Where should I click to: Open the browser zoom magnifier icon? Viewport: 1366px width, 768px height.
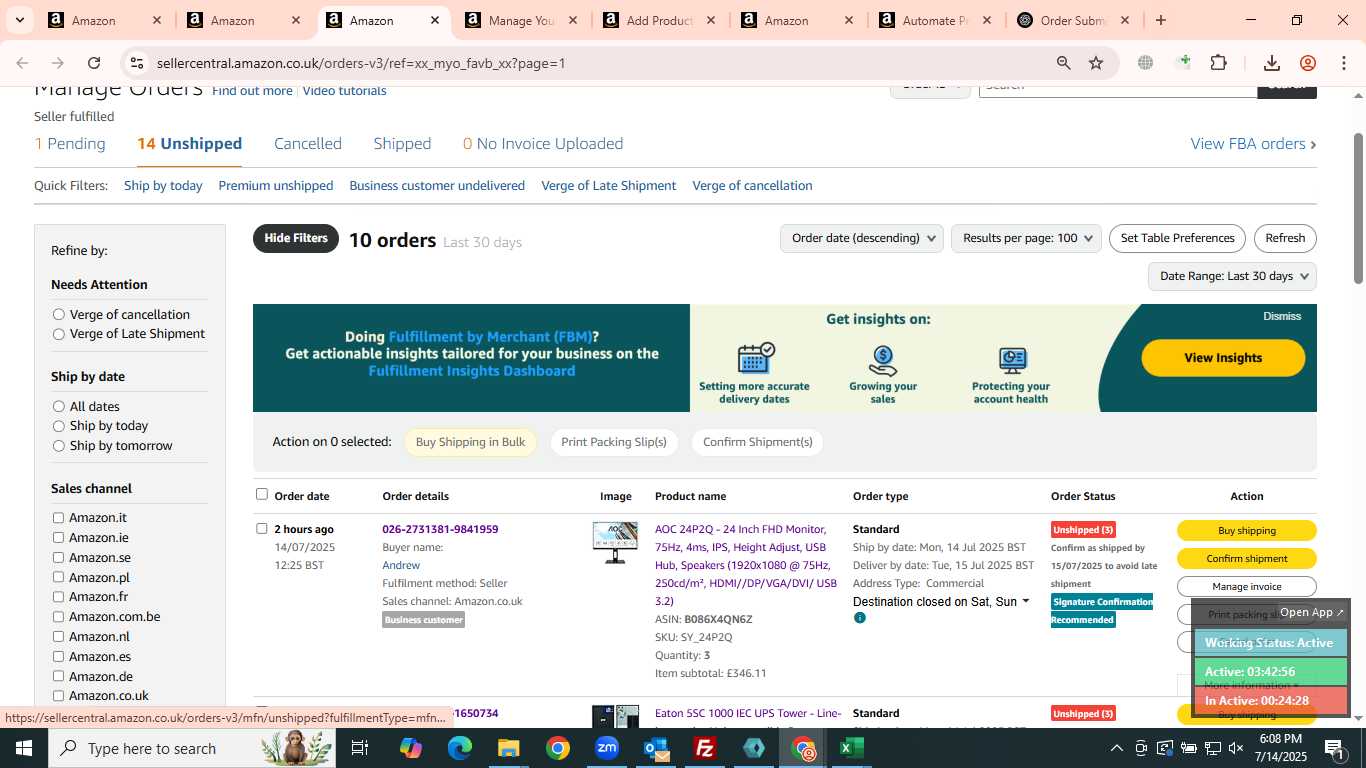click(1064, 63)
